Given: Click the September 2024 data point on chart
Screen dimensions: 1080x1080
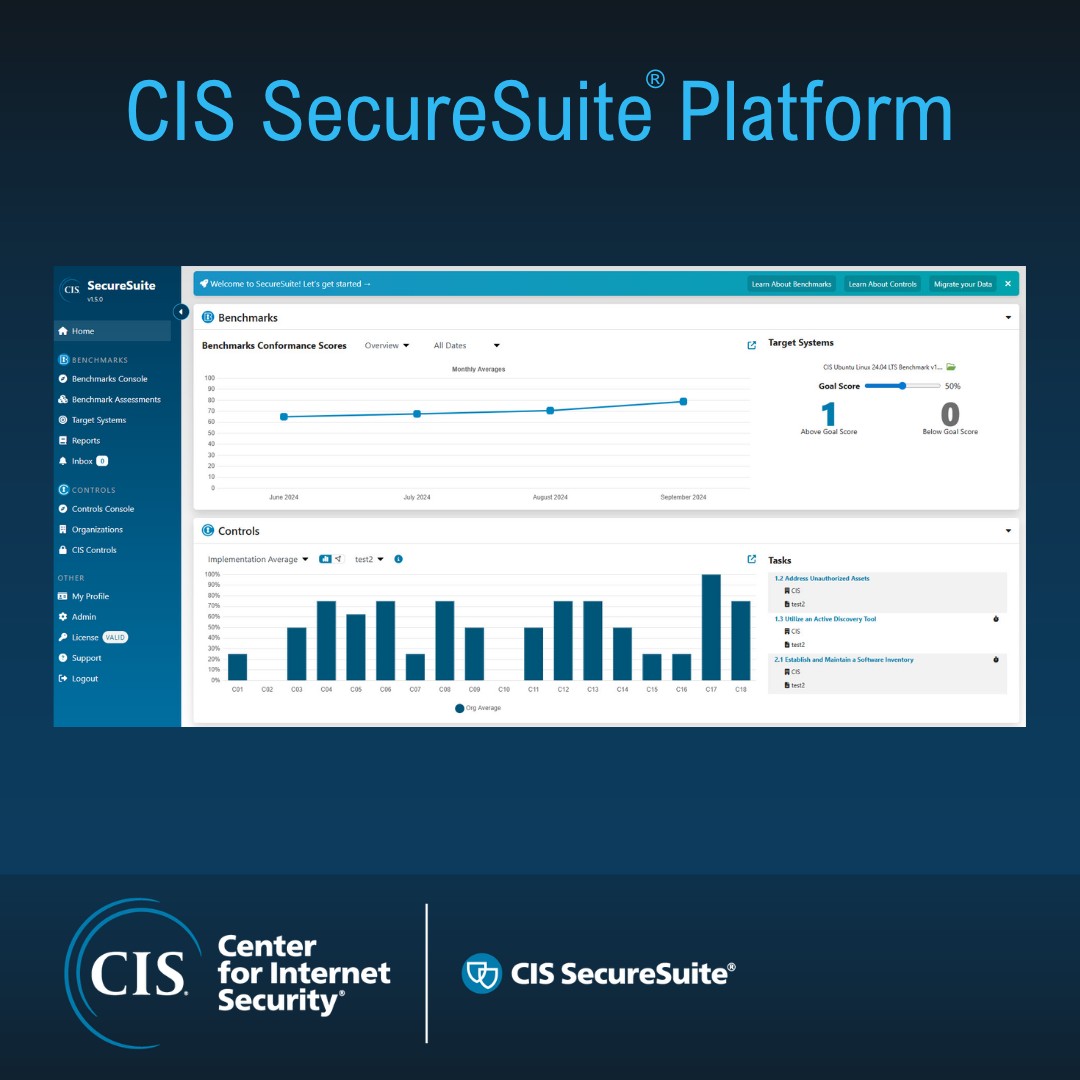Looking at the screenshot, I should [683, 402].
